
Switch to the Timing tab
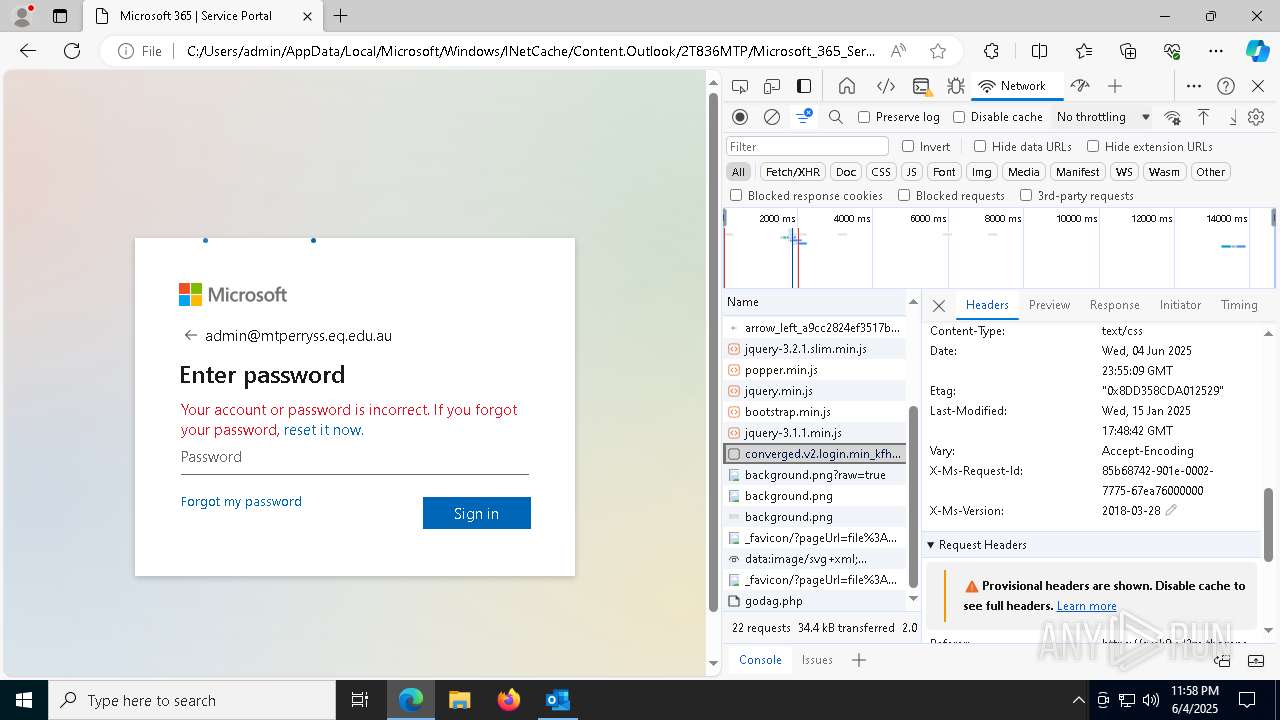(x=1239, y=305)
